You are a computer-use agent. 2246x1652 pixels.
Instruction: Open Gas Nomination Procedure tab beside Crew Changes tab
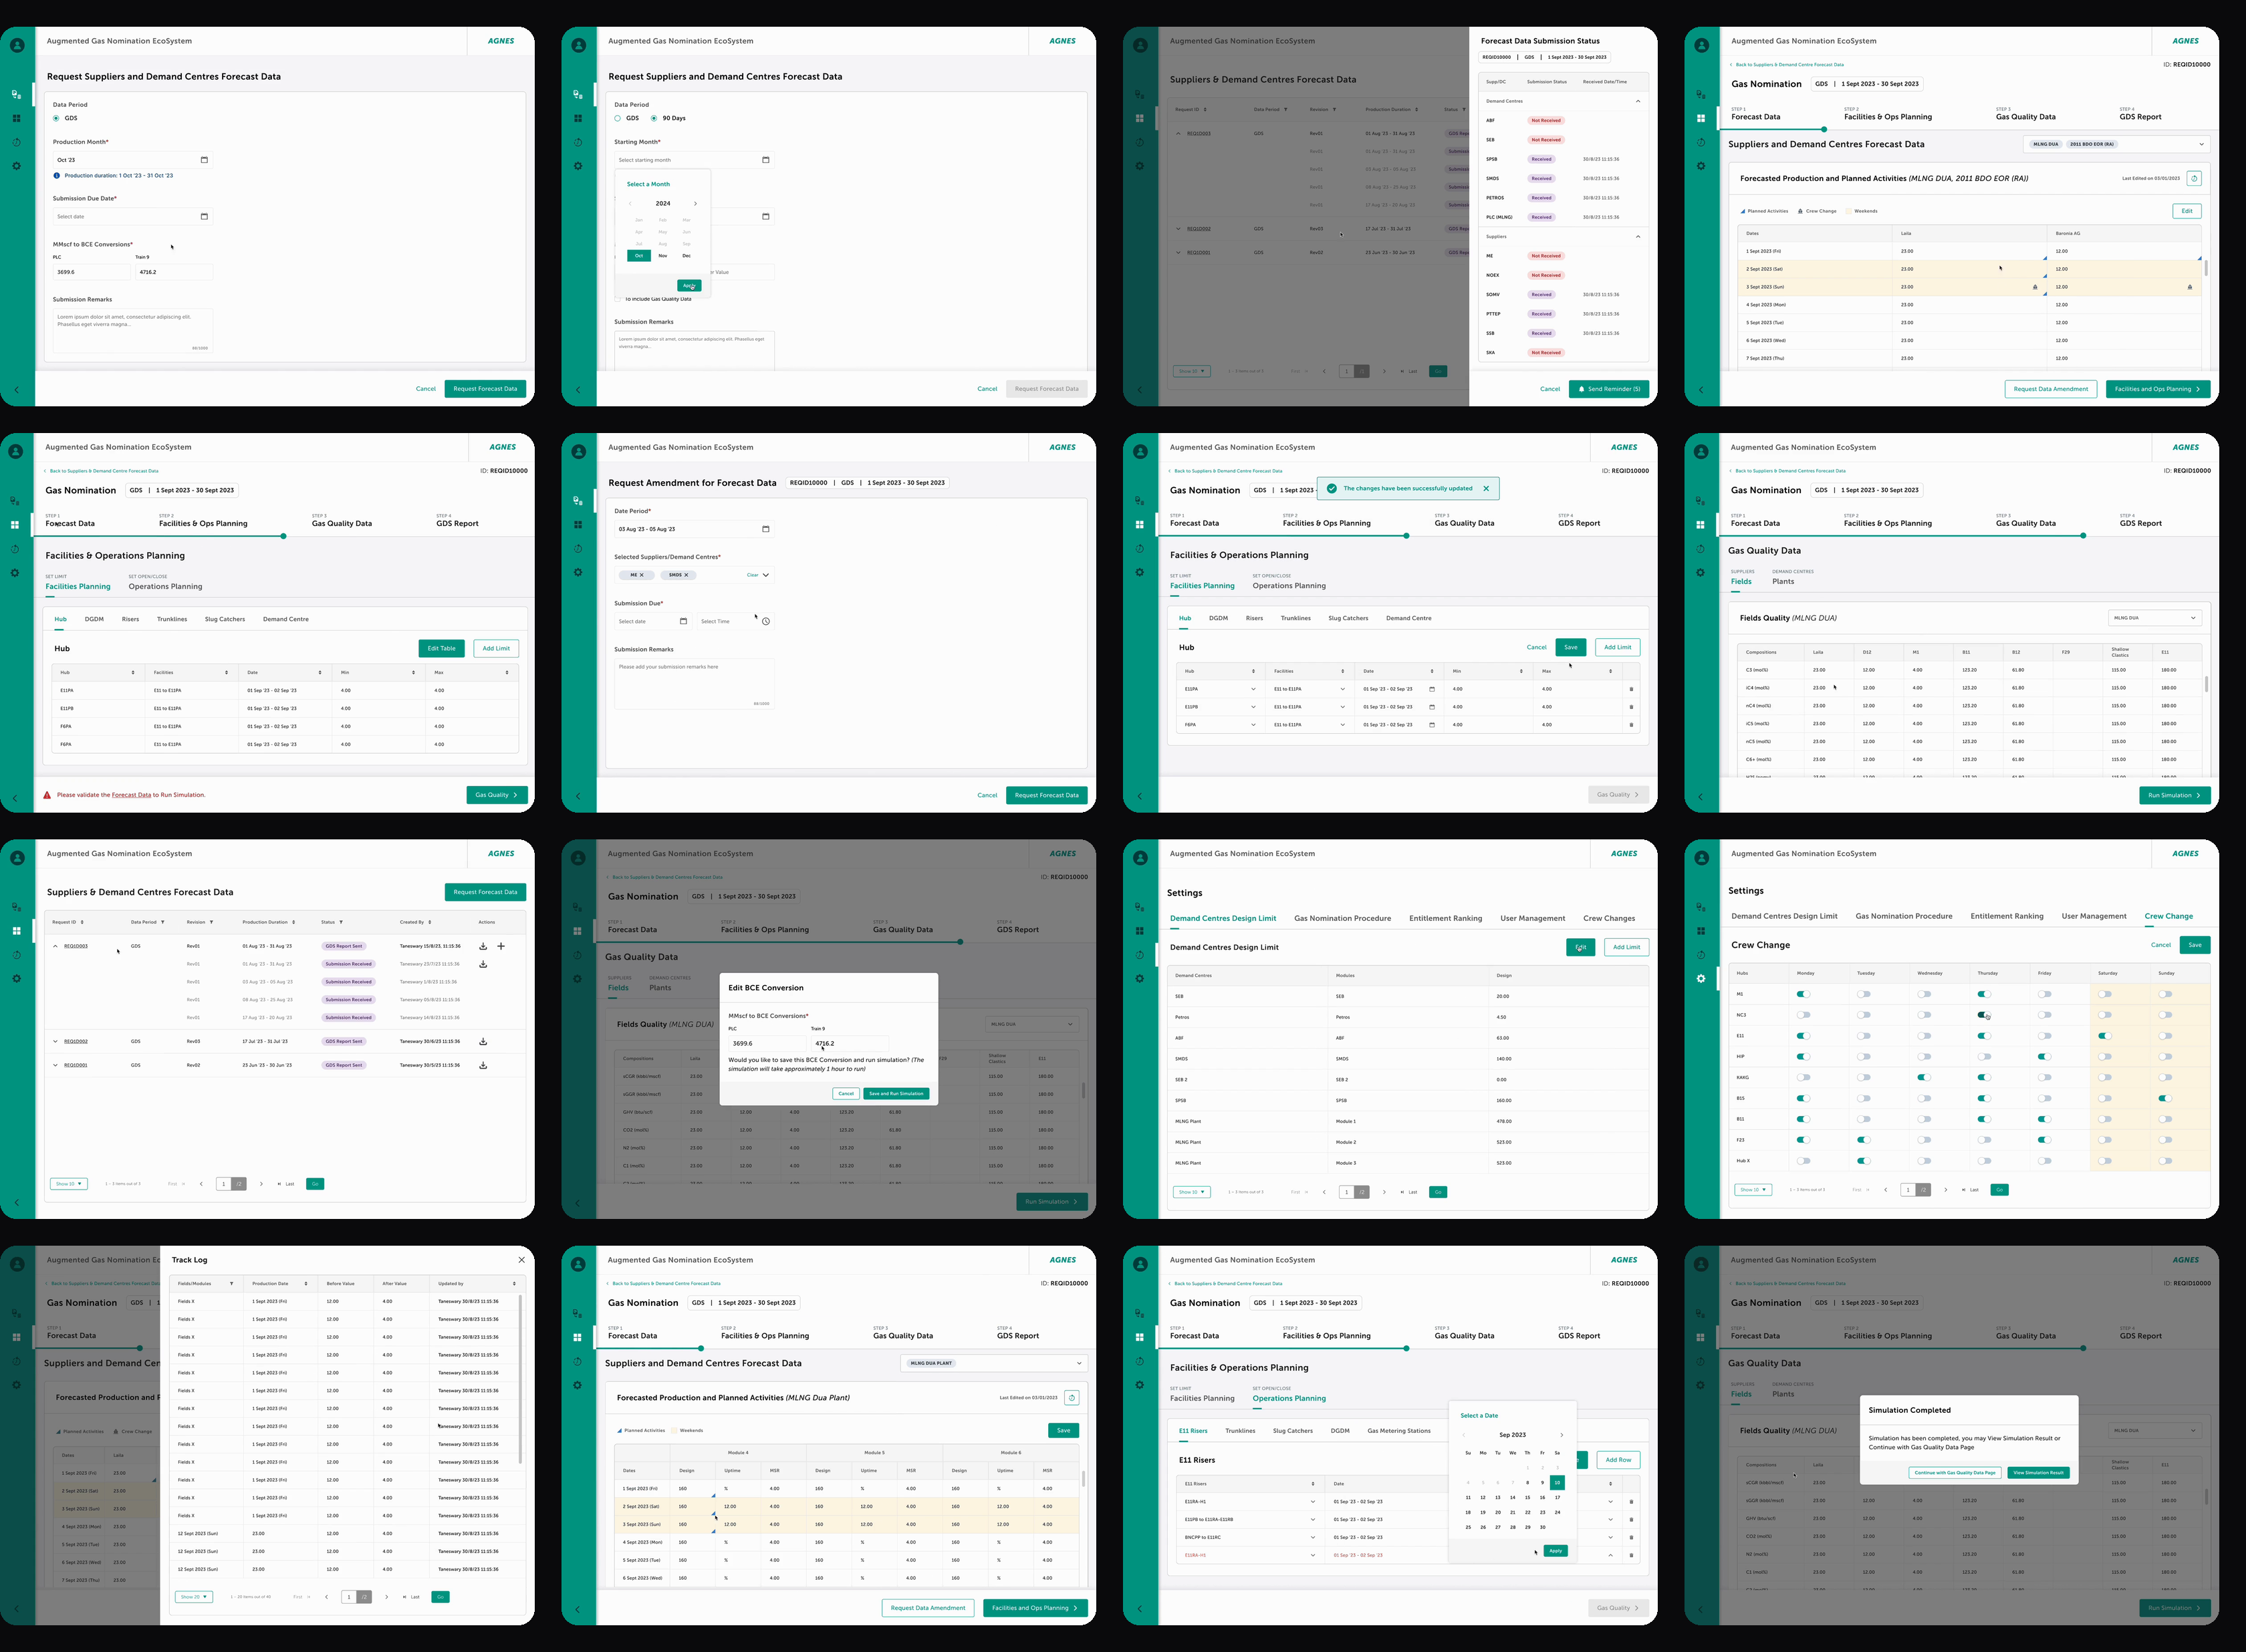(x=1343, y=918)
